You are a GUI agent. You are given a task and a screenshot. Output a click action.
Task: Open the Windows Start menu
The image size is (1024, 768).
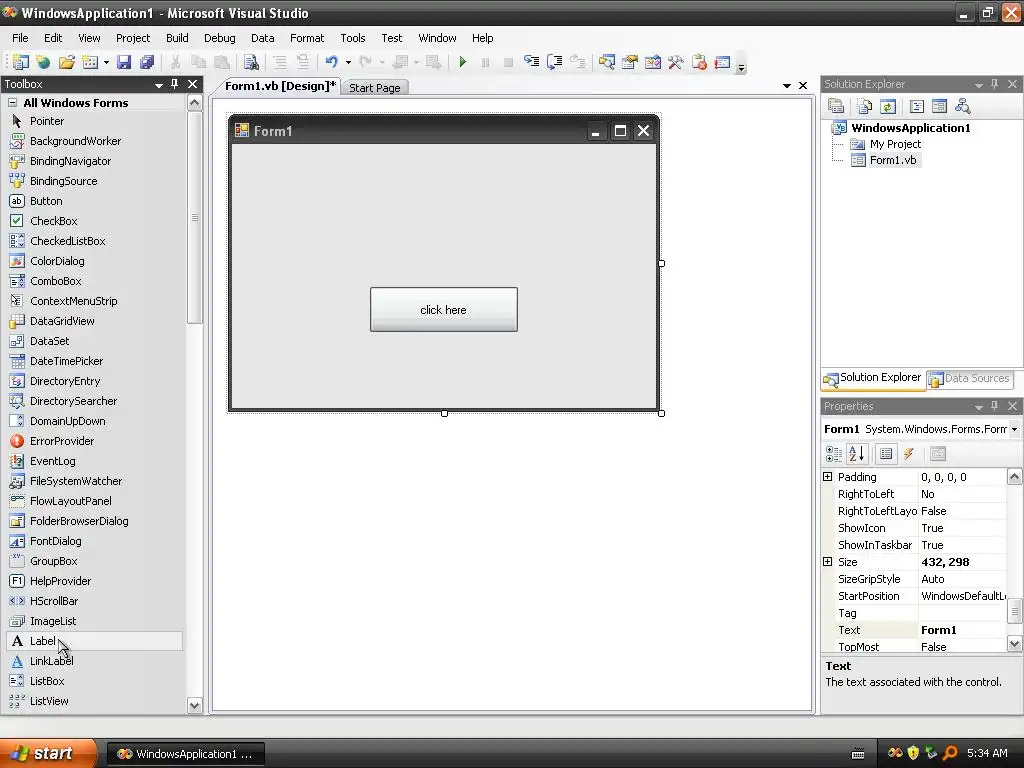48,753
